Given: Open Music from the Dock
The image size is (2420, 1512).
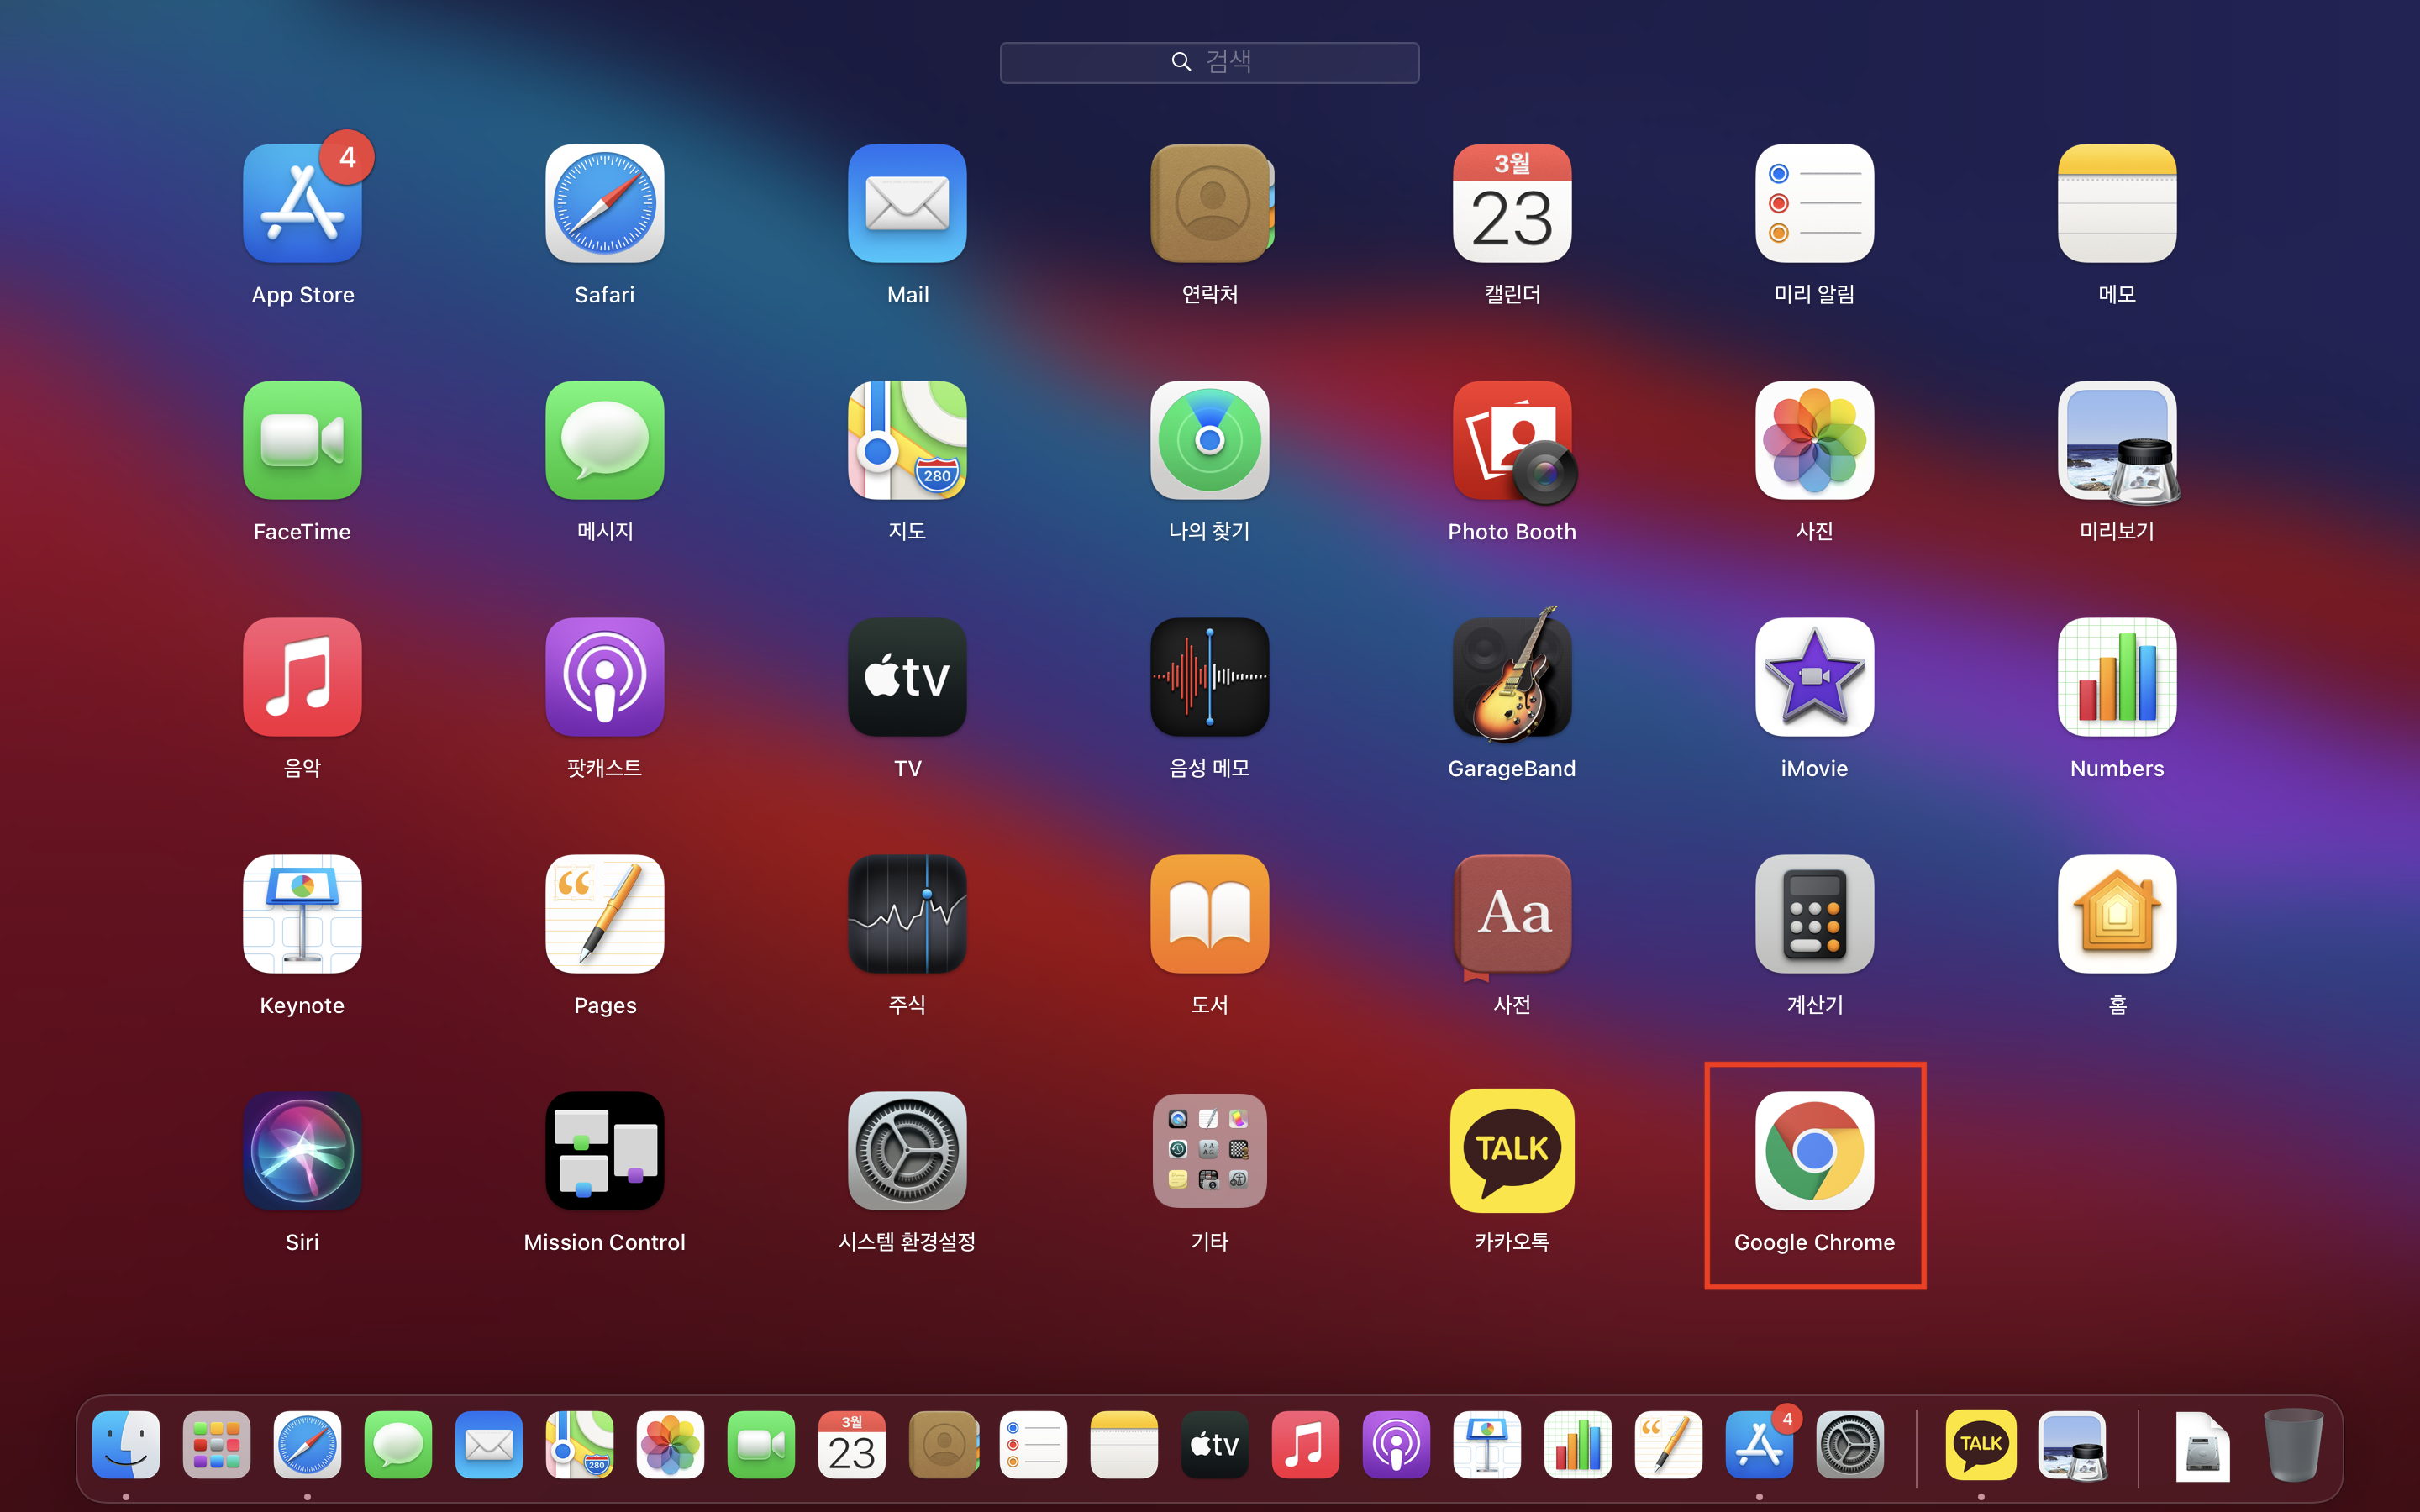Looking at the screenshot, I should click(1305, 1445).
